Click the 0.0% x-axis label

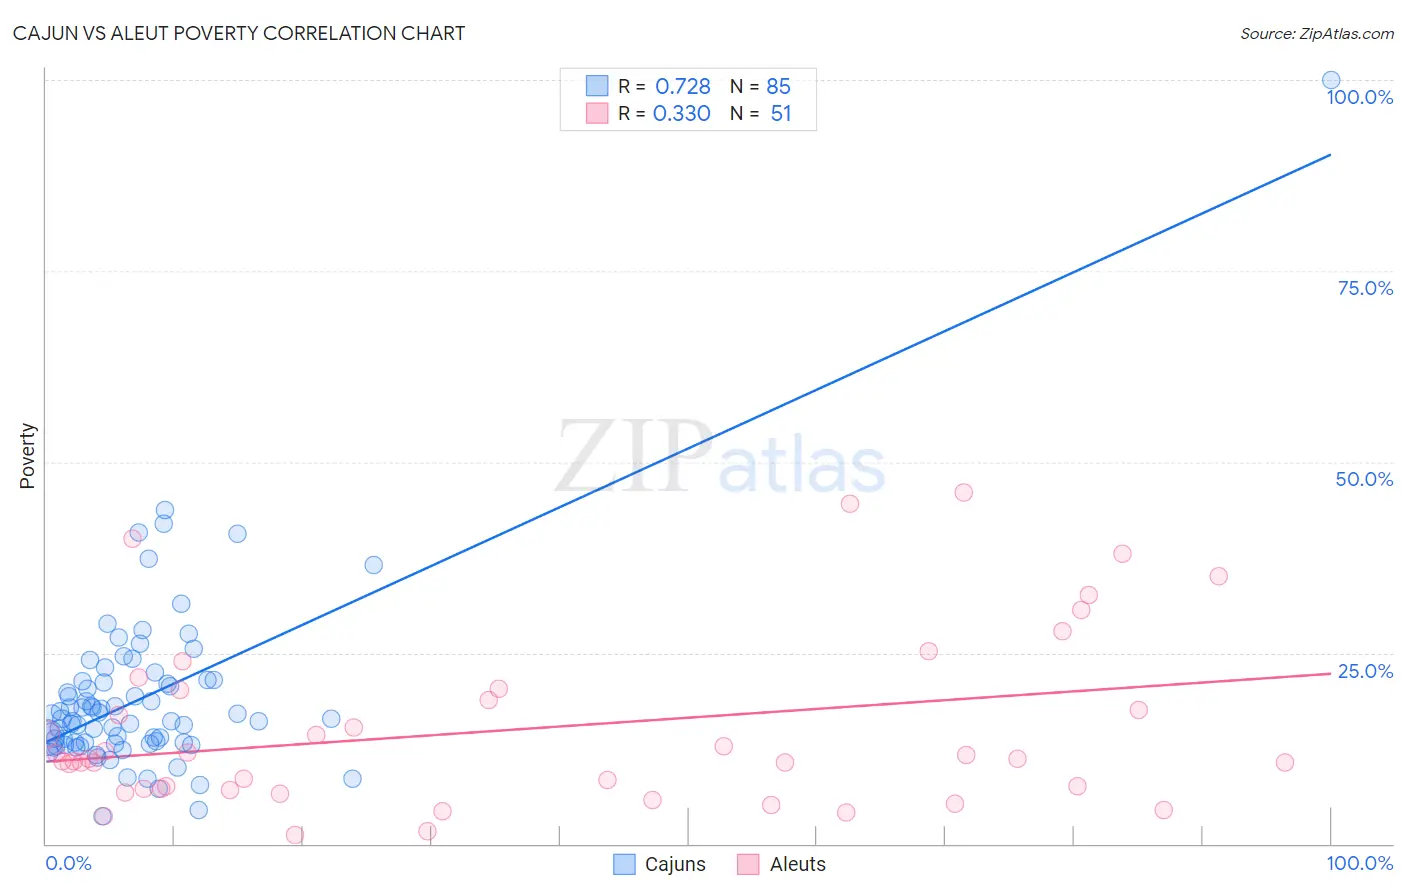pos(68,863)
